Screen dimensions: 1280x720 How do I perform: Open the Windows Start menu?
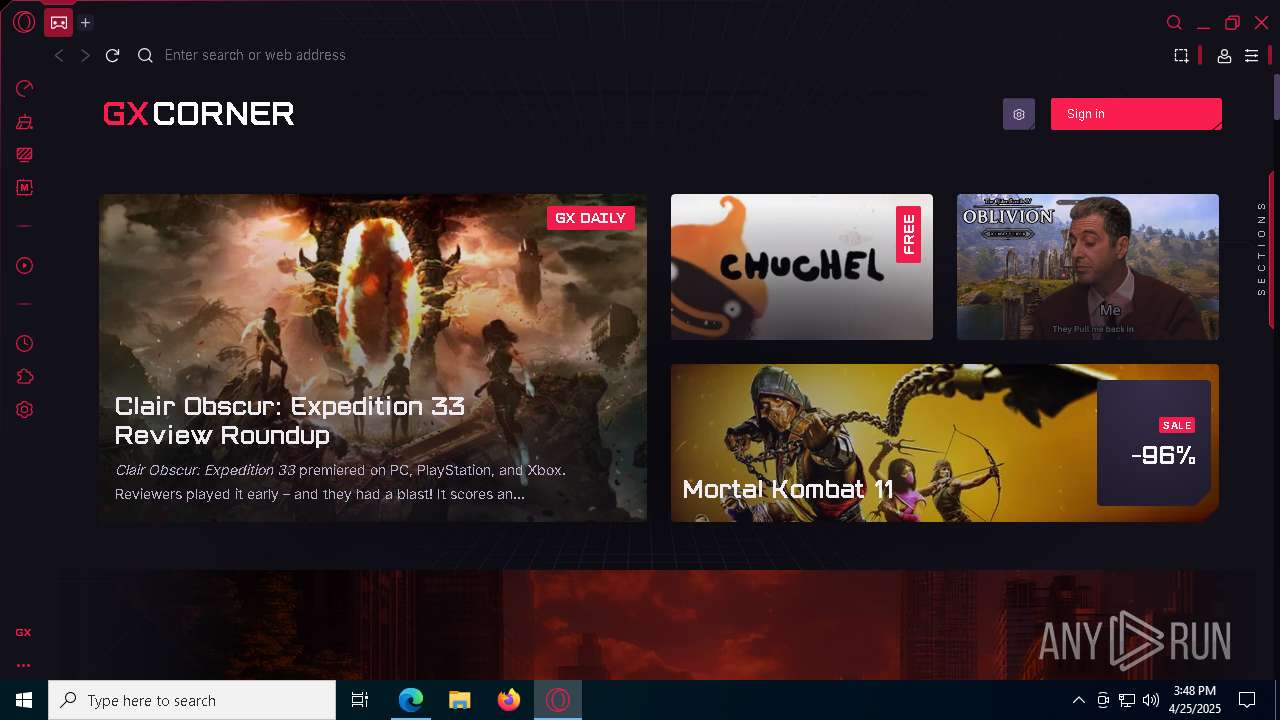point(24,700)
